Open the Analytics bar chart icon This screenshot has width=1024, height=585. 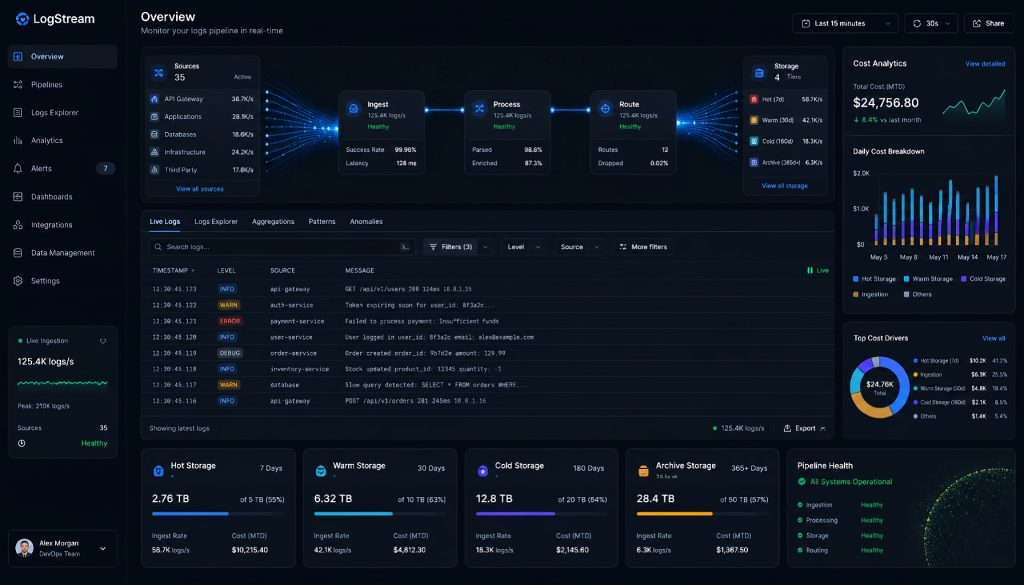coord(18,140)
